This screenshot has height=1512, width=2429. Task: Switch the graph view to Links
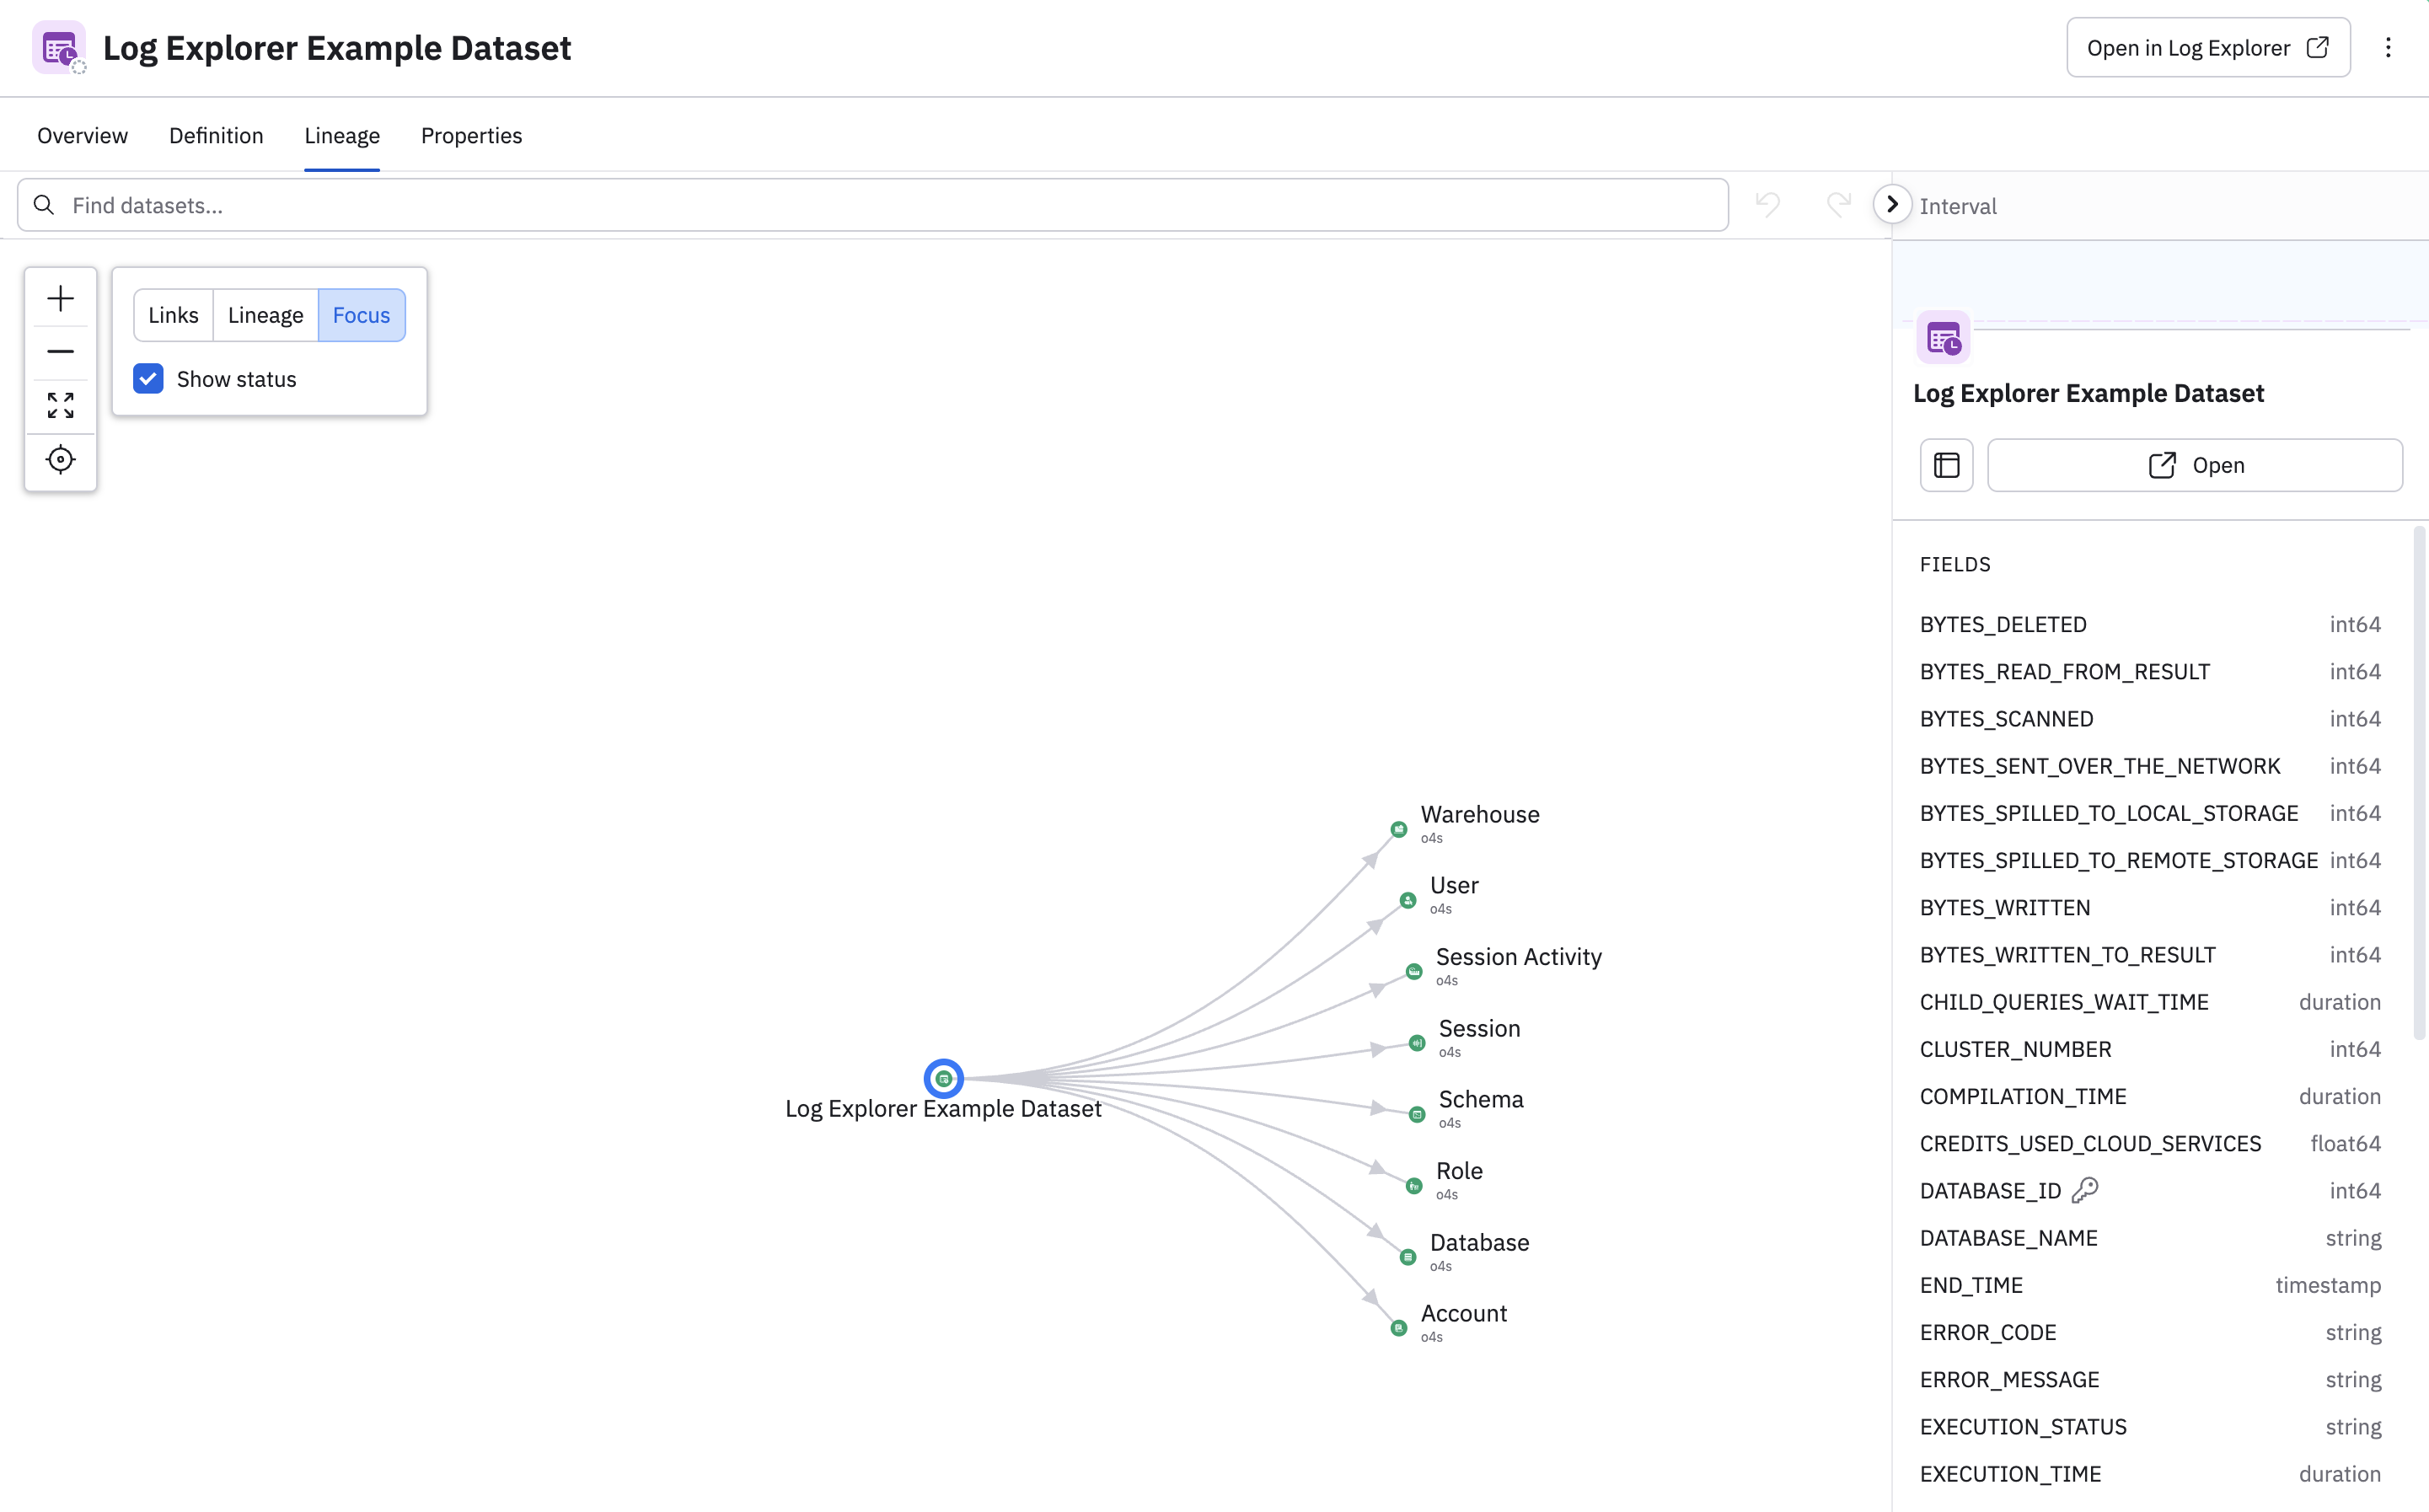[x=173, y=314]
